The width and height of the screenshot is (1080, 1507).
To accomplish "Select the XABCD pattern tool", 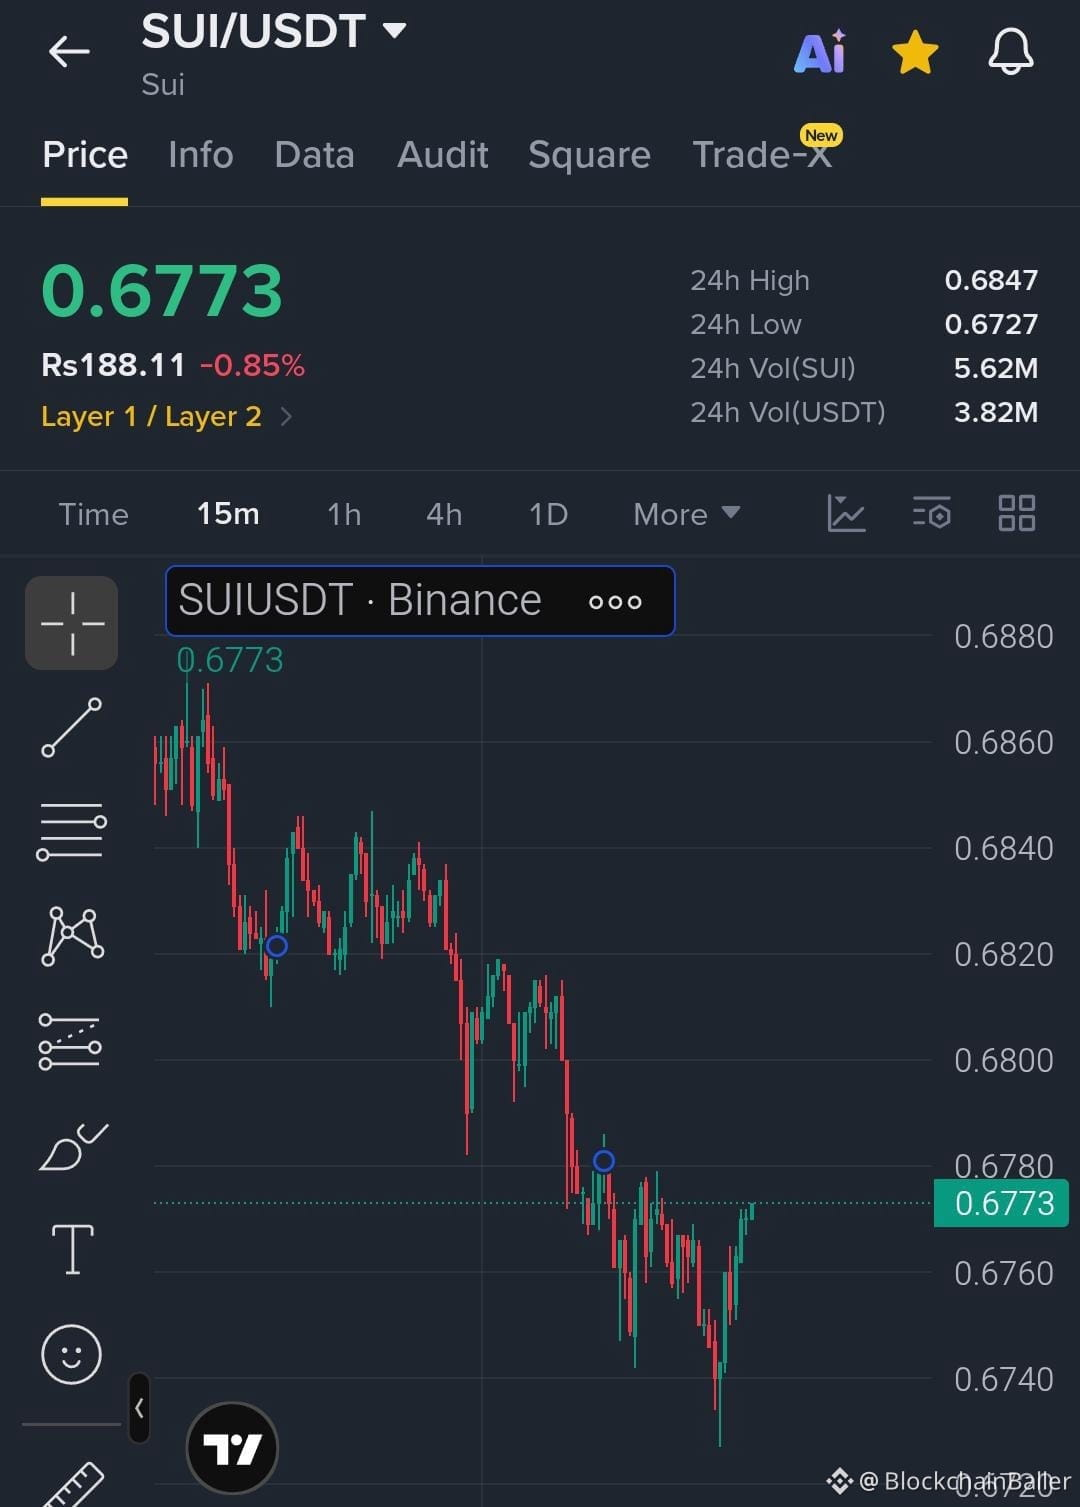I will click(x=72, y=936).
